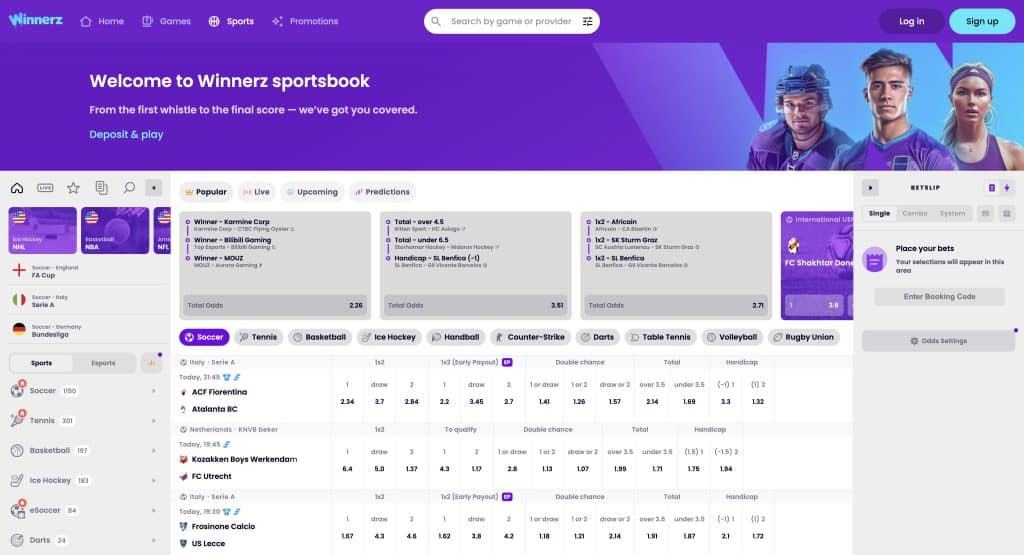The image size is (1024, 555).
Task: Select the Predictions filter tab
Action: click(383, 192)
